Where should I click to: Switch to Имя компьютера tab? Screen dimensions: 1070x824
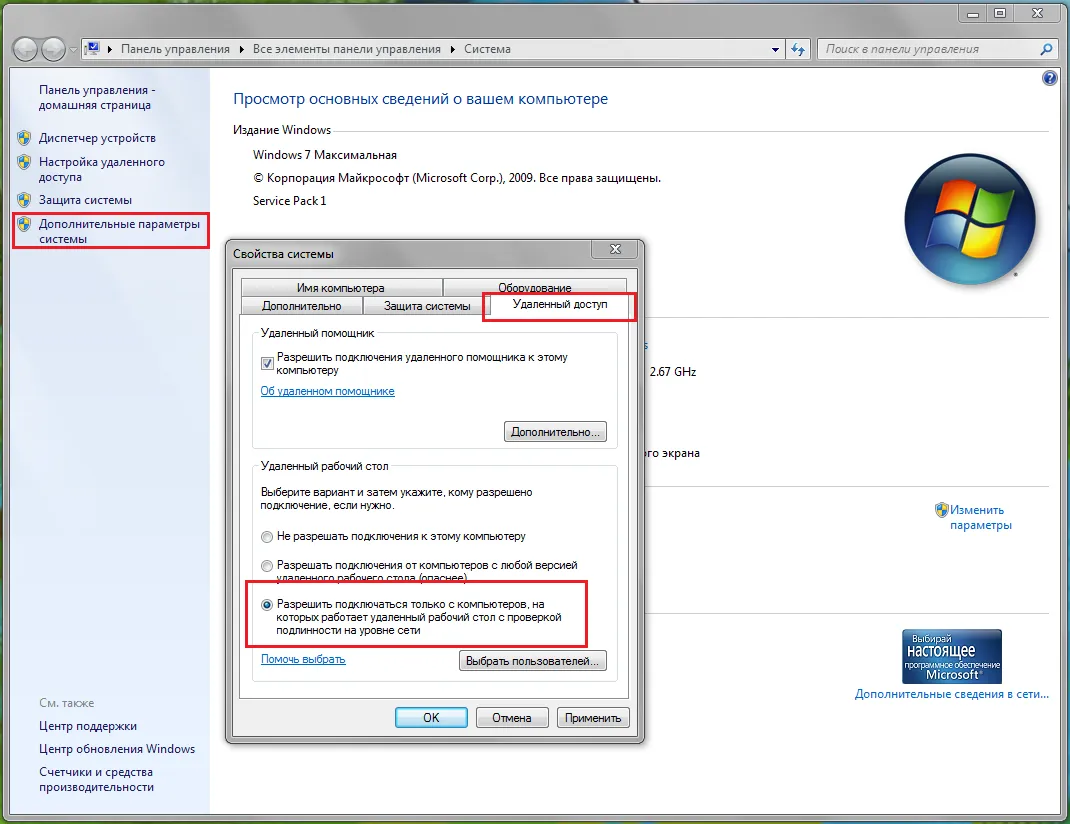pos(341,287)
